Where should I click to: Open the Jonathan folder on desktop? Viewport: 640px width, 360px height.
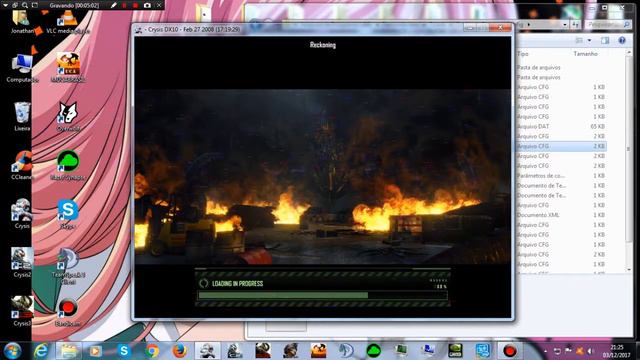(22, 22)
